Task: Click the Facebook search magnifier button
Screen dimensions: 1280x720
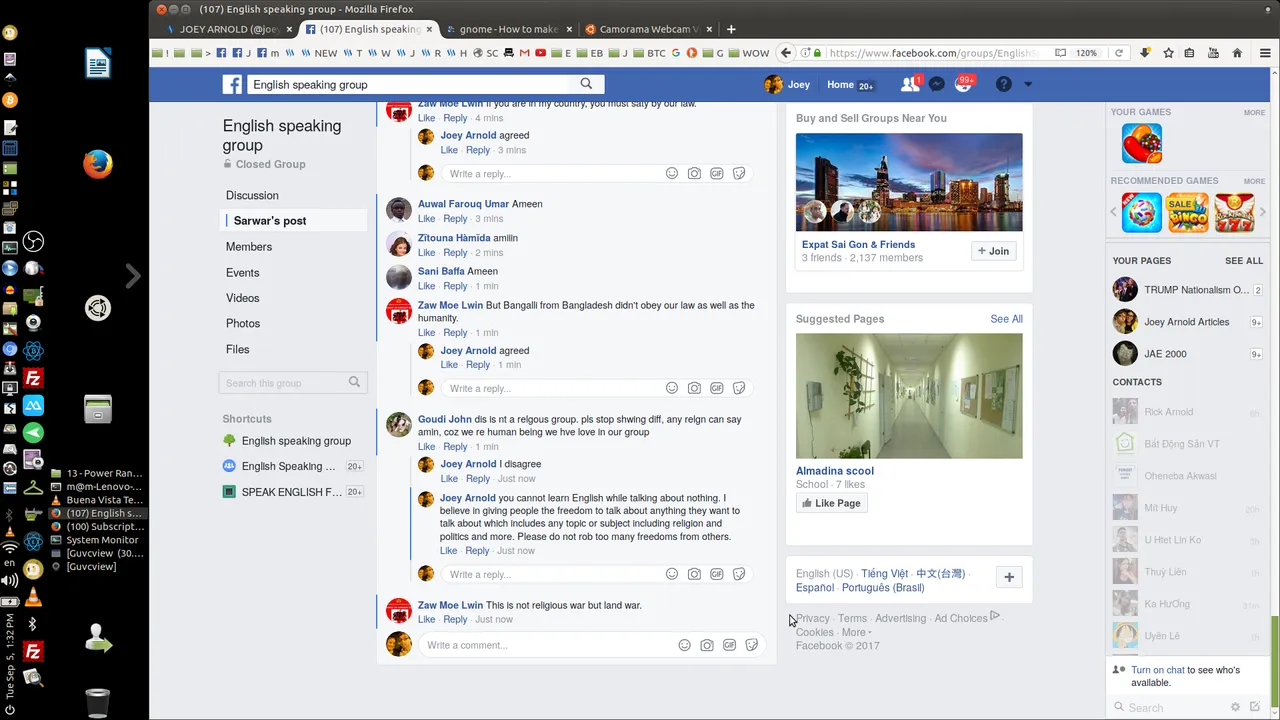Action: [587, 84]
